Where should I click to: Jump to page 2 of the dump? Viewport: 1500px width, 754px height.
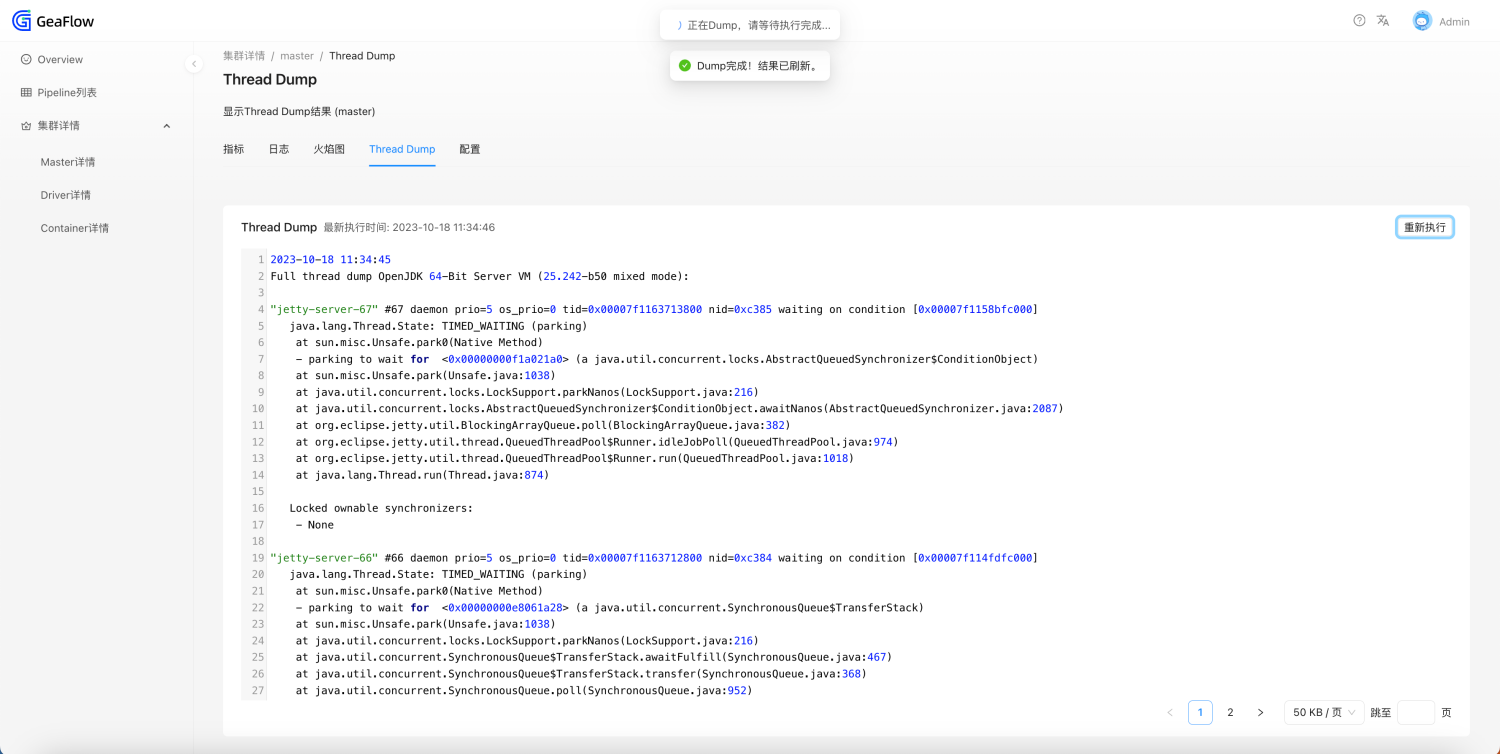[1230, 712]
